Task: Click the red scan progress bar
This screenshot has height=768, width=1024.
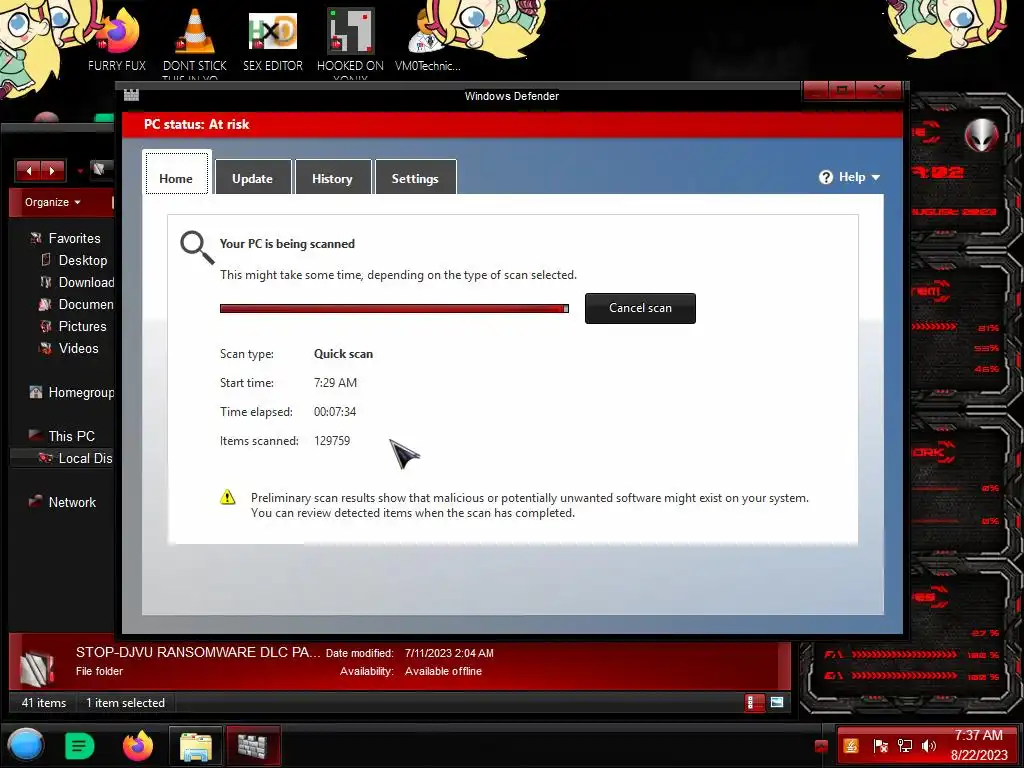Action: click(x=394, y=308)
